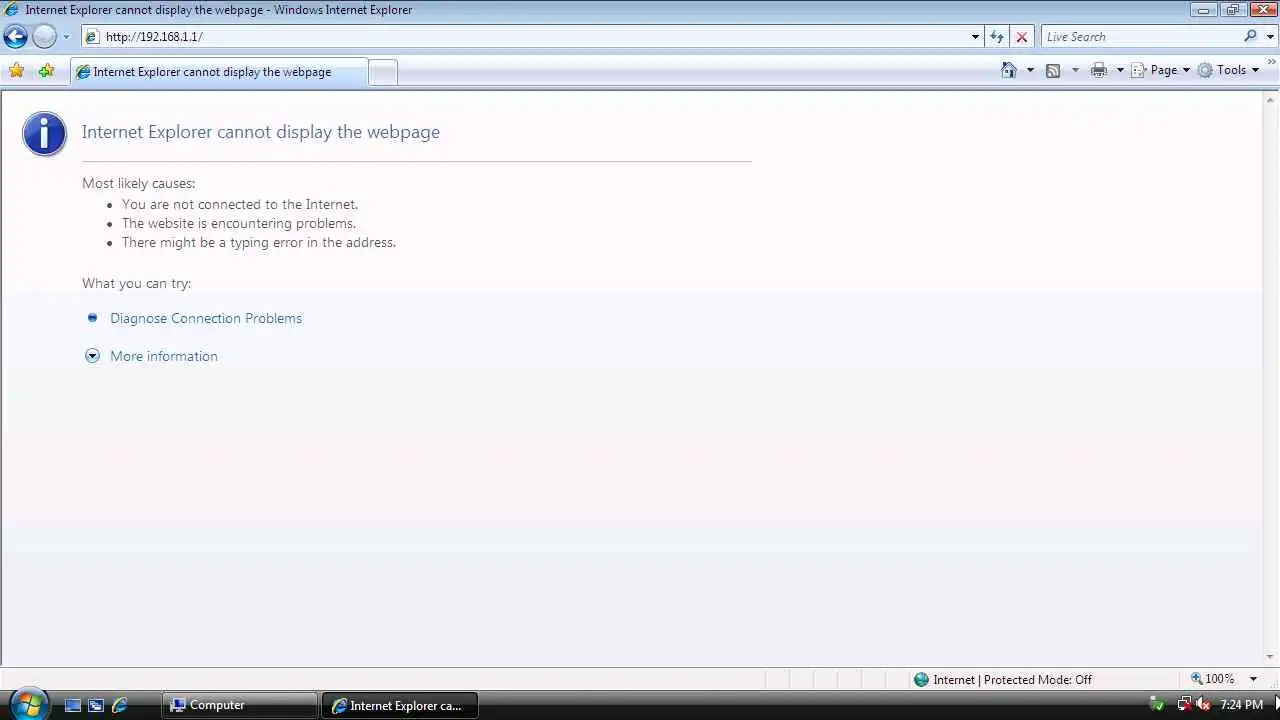1280x720 pixels.
Task: Click the muted volume tray icon
Action: [1201, 705]
